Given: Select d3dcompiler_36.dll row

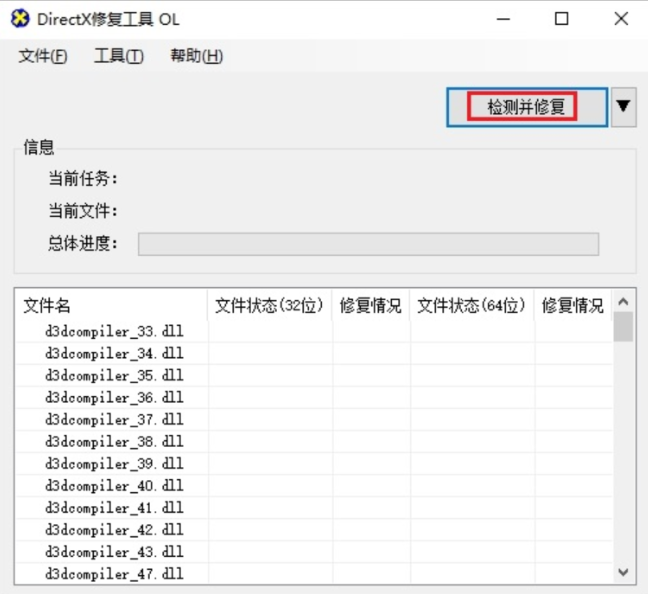Looking at the screenshot, I should click(x=314, y=398).
